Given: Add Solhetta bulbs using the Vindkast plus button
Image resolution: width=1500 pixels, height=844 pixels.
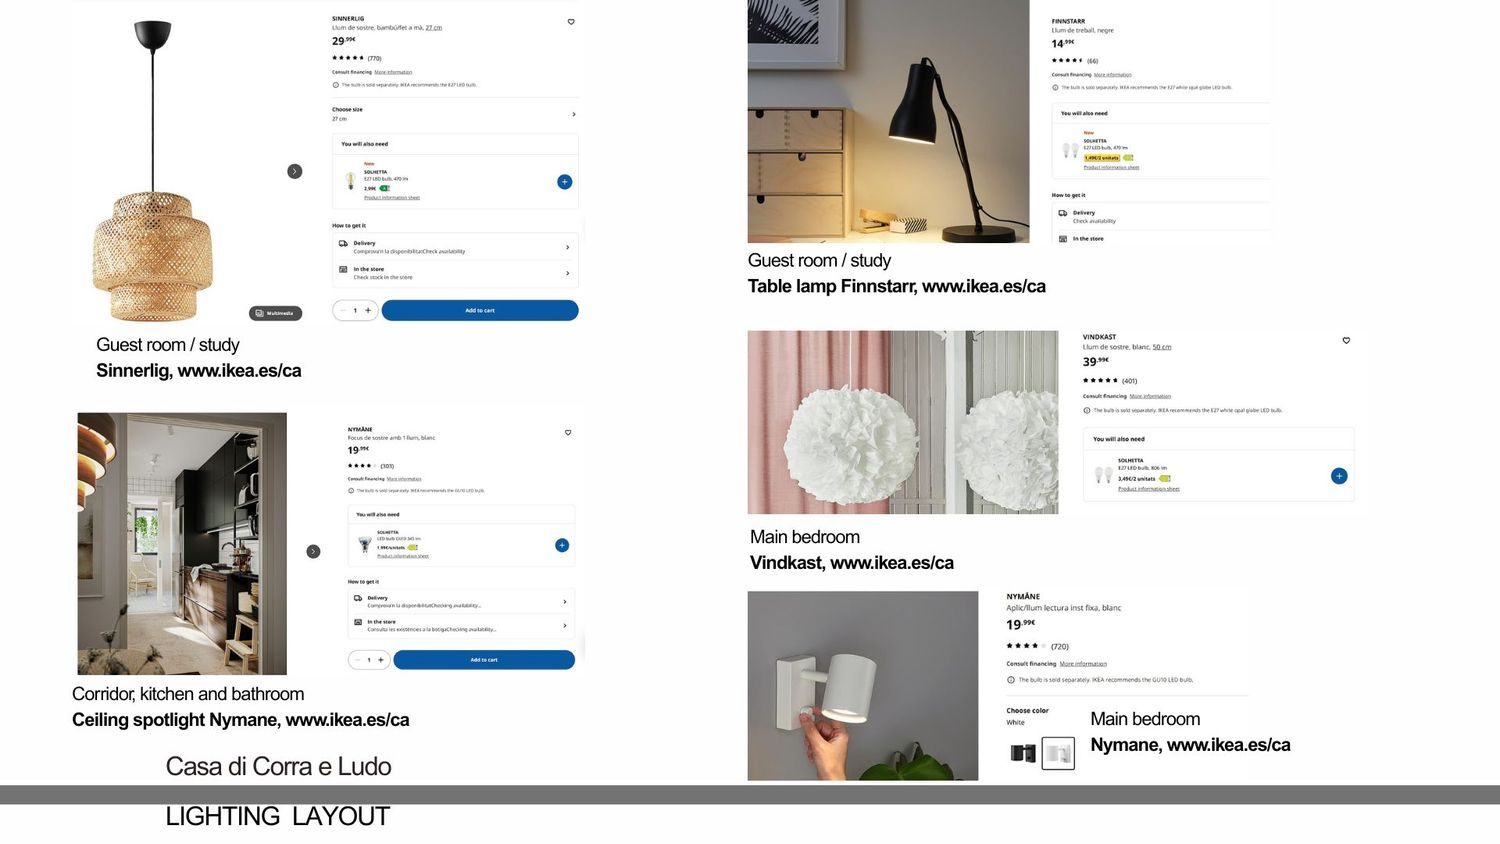Looking at the screenshot, I should [1339, 476].
